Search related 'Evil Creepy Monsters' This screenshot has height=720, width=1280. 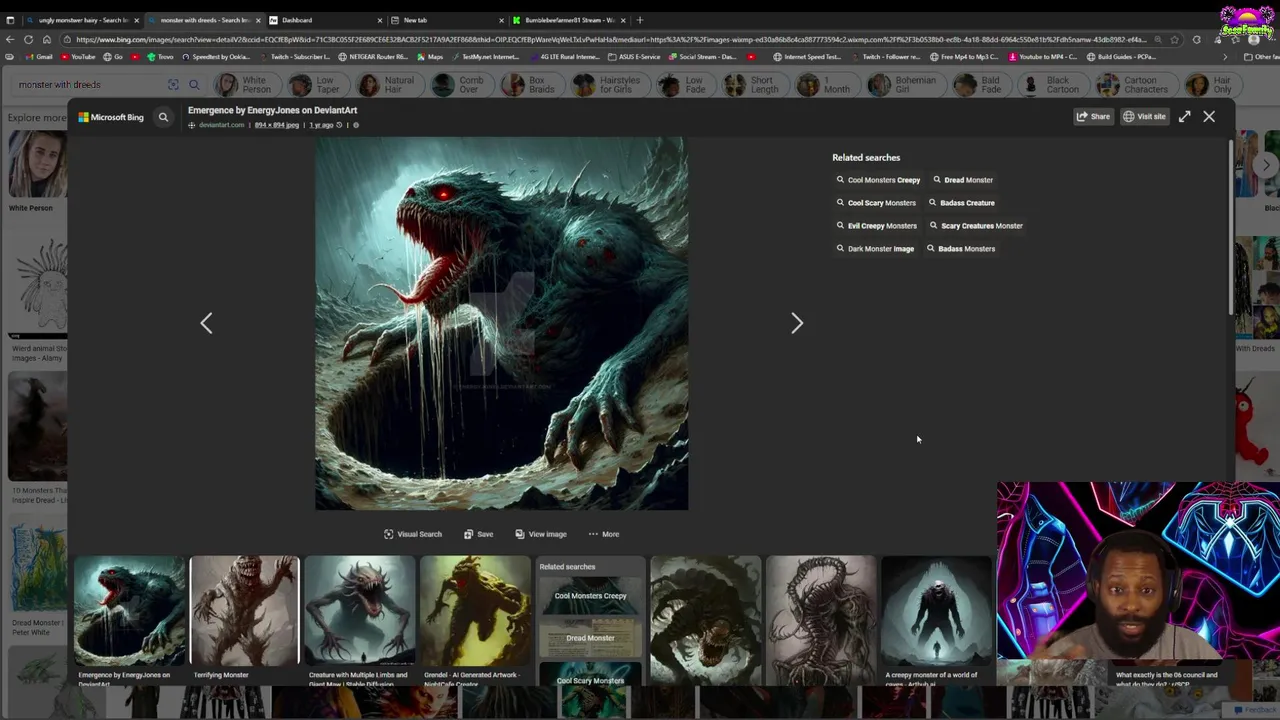click(876, 226)
